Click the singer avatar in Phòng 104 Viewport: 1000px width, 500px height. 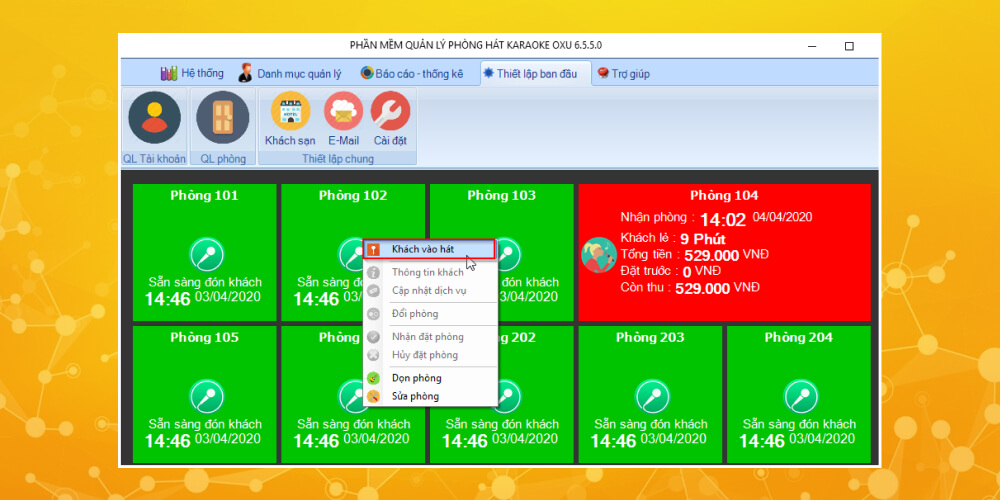click(x=599, y=255)
